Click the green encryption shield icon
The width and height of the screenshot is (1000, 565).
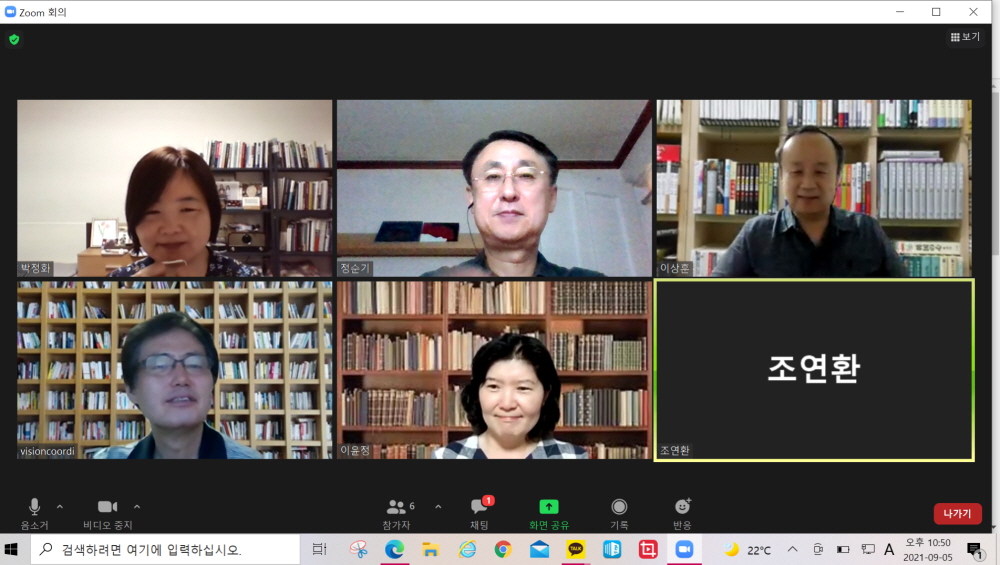pos(14,40)
